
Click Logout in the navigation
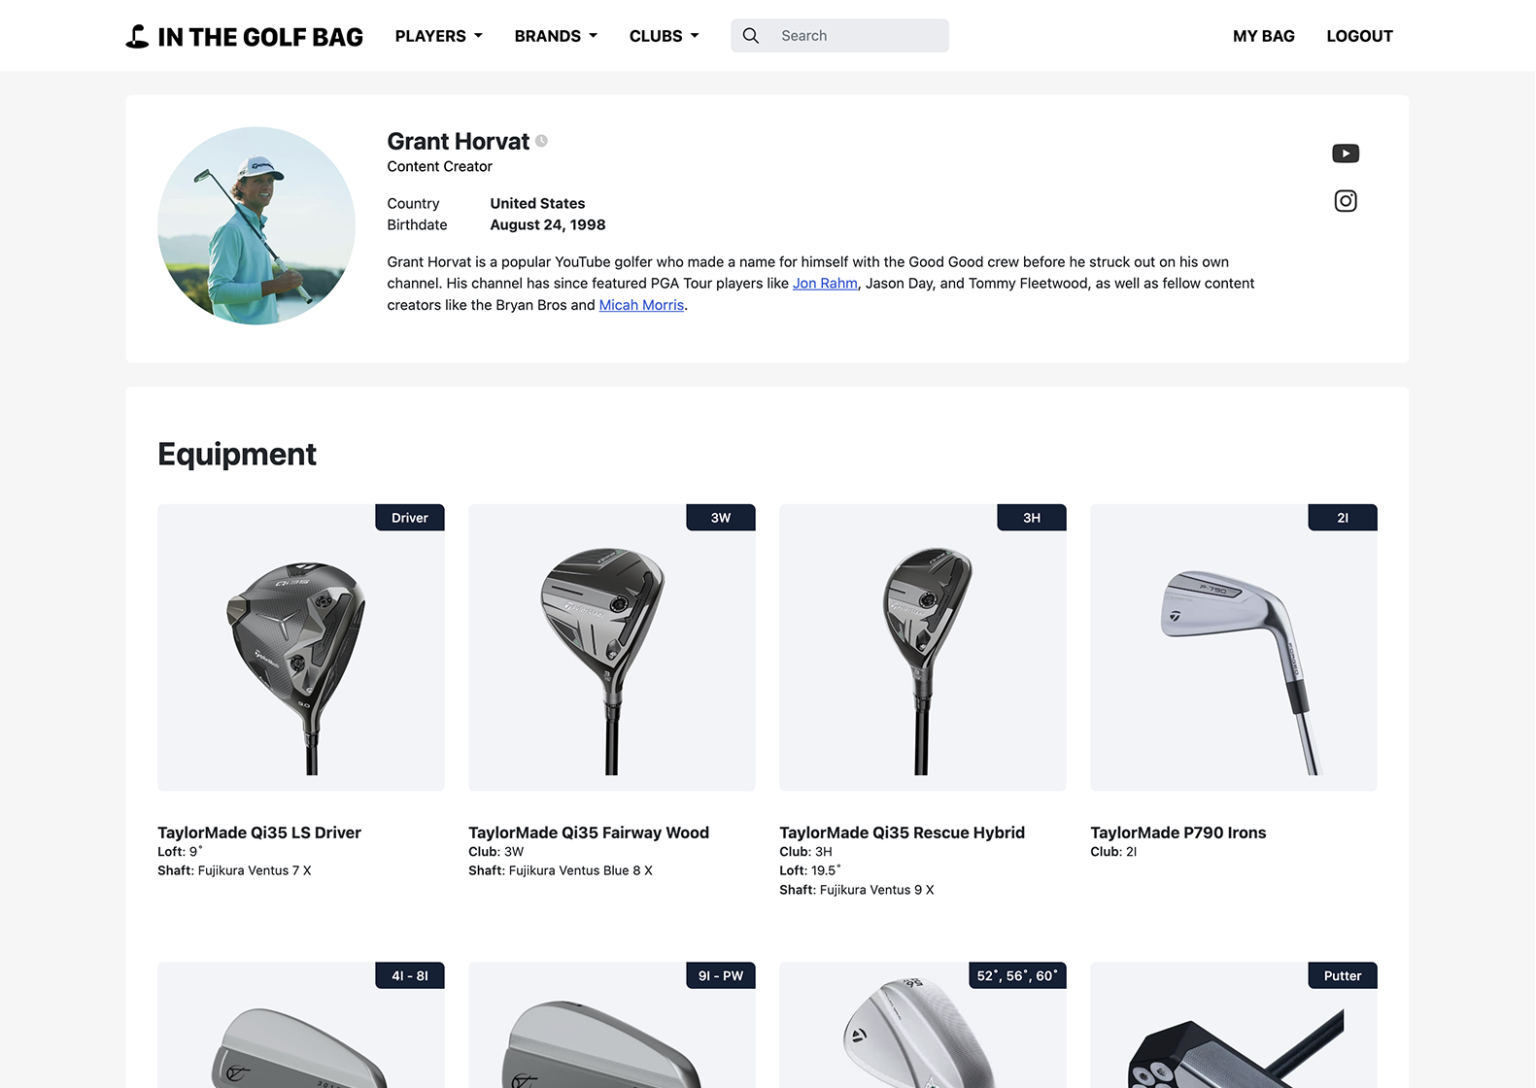[x=1359, y=36]
